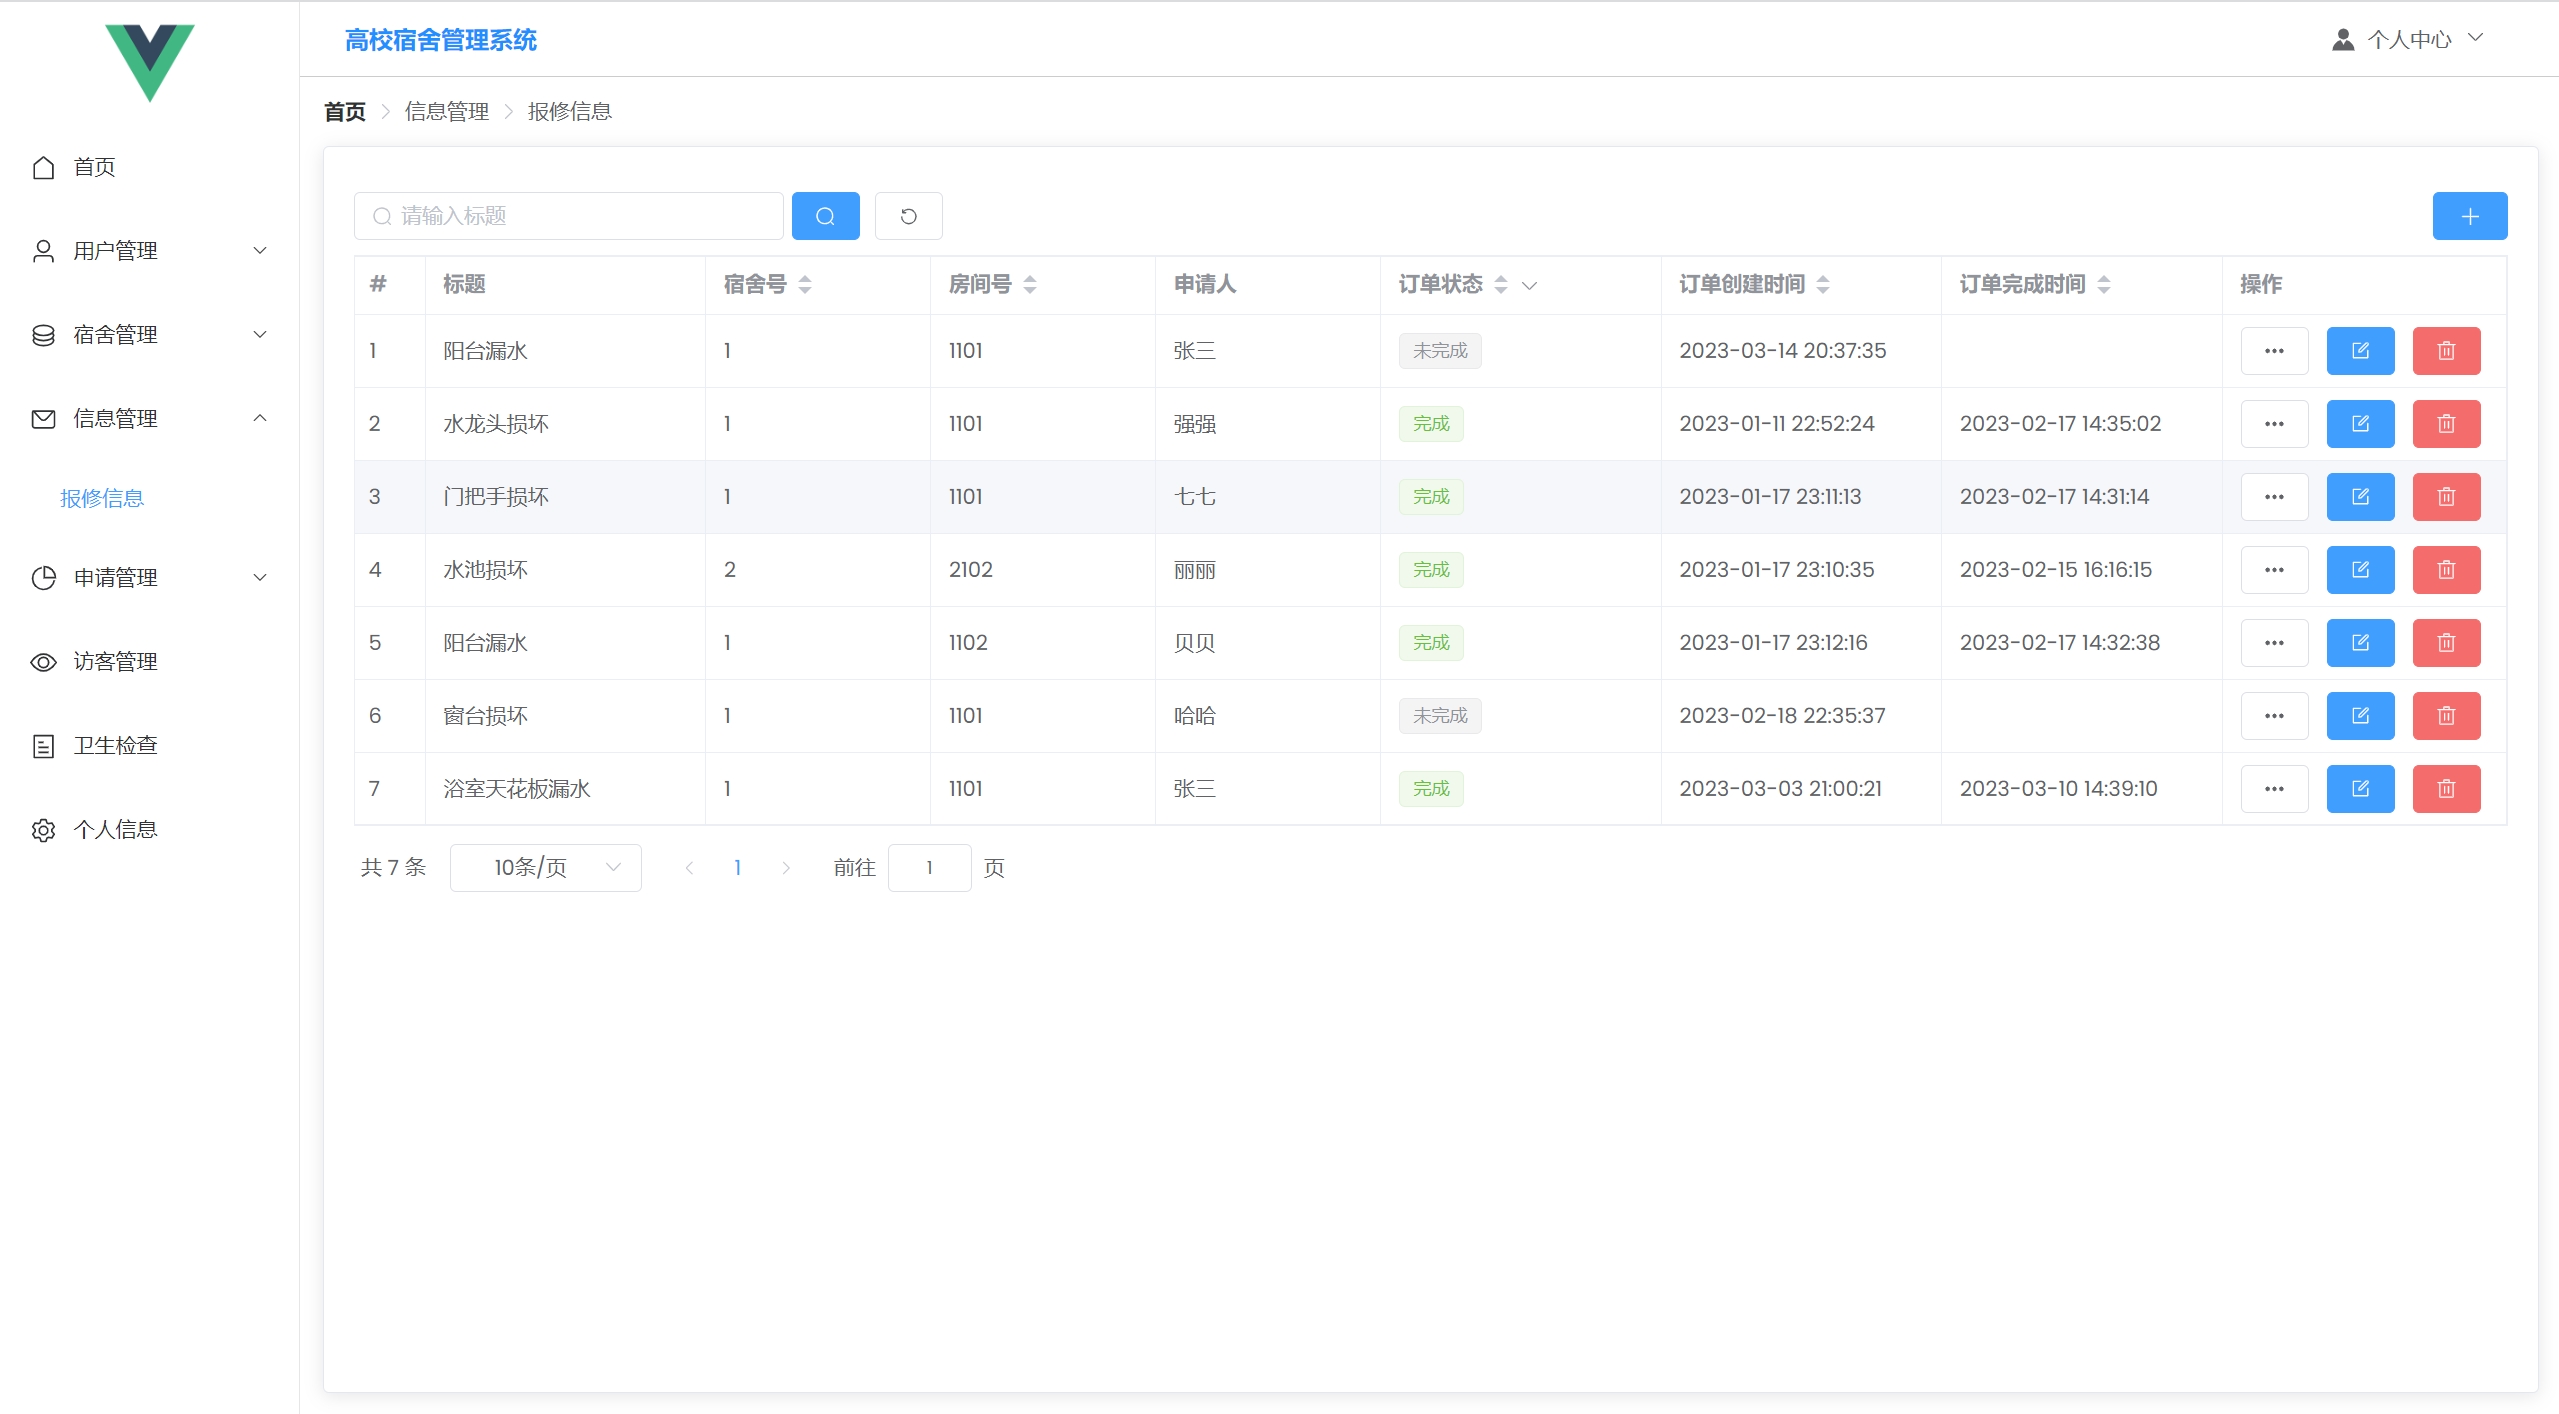Sort table by 订单创建时间 column

[1823, 285]
